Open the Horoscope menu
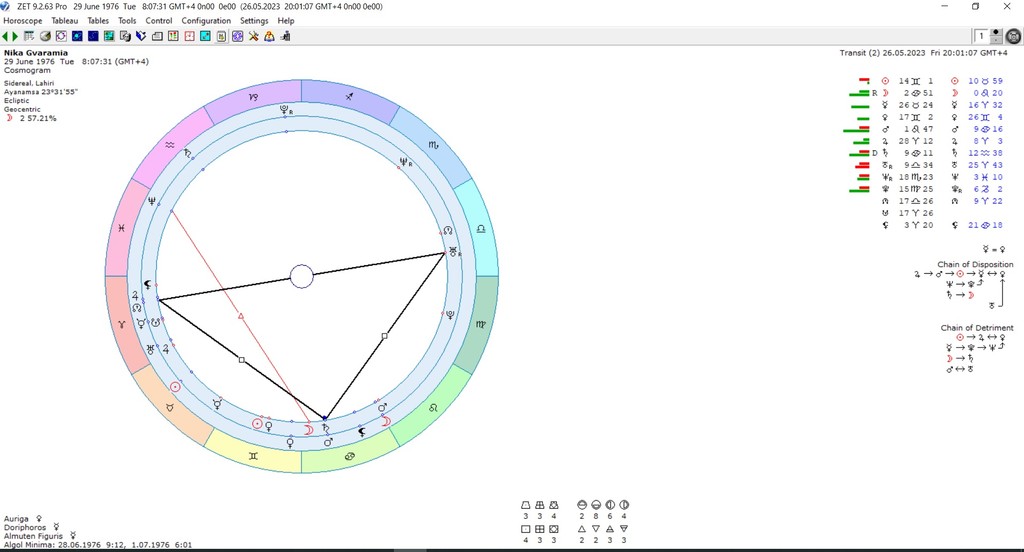 [22, 21]
